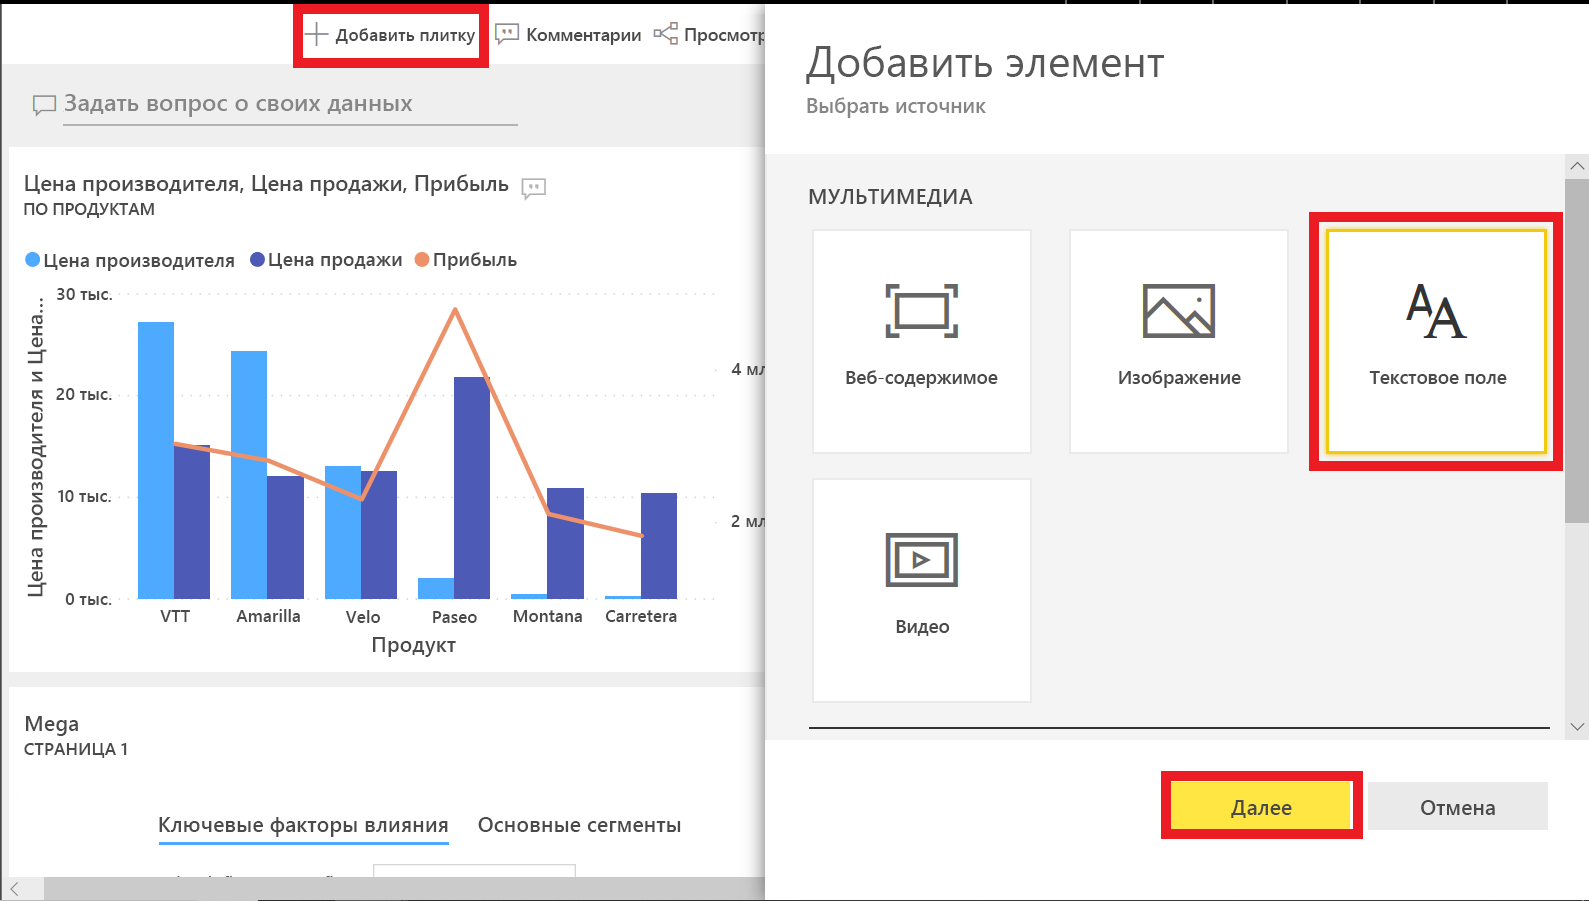Open the Просмотр related content option
This screenshot has height=901, width=1589.
coord(709,35)
